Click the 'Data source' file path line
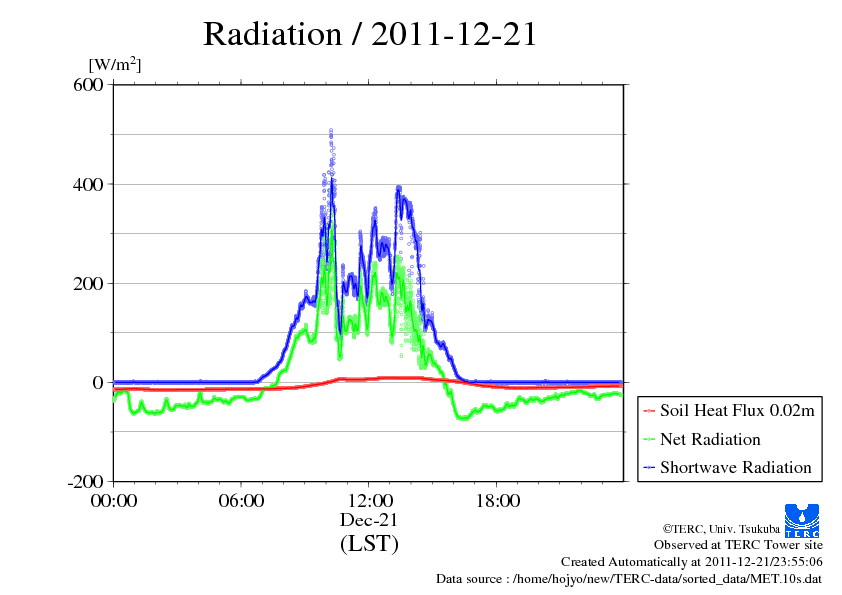The width and height of the screenshot is (842, 595). pyautogui.click(x=629, y=579)
